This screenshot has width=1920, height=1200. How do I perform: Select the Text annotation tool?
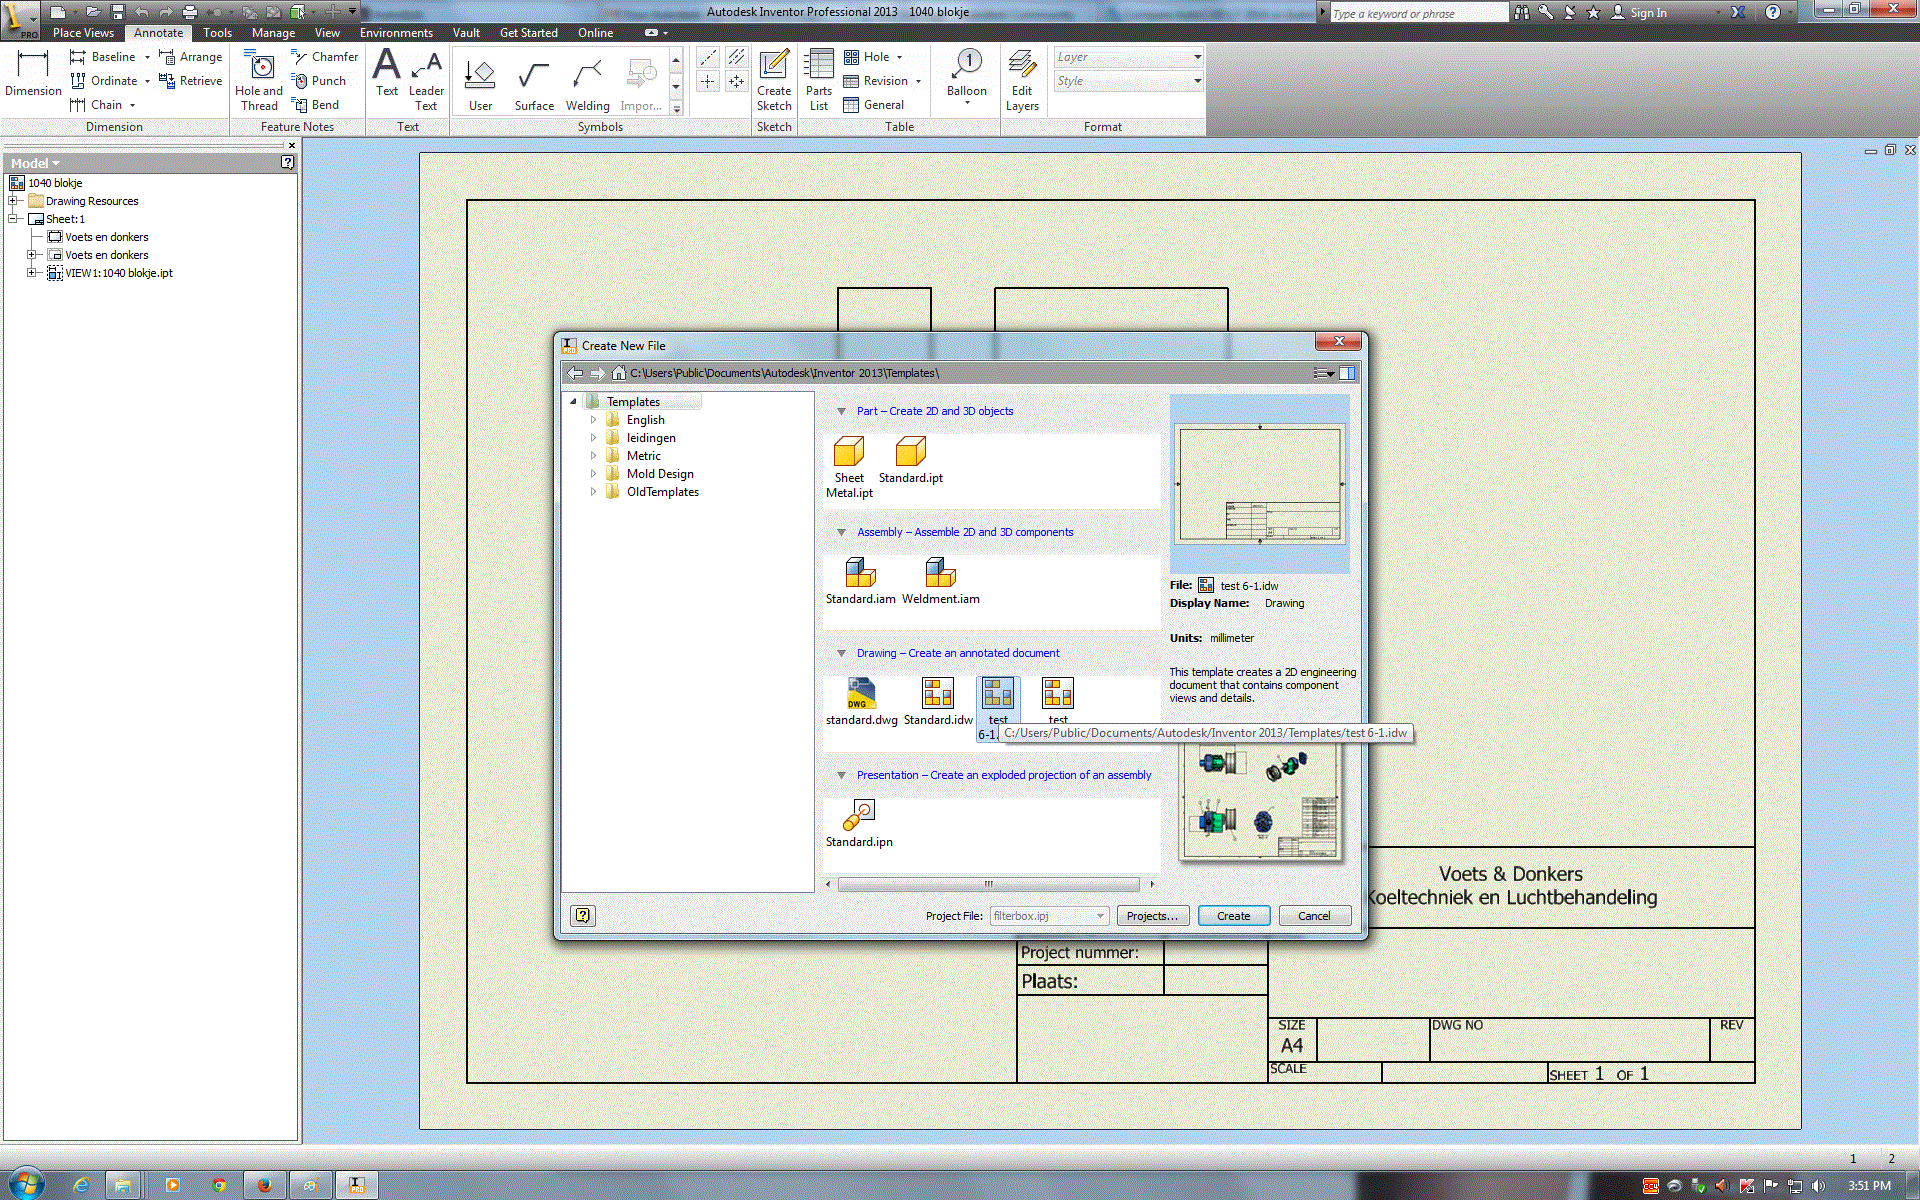[x=387, y=73]
